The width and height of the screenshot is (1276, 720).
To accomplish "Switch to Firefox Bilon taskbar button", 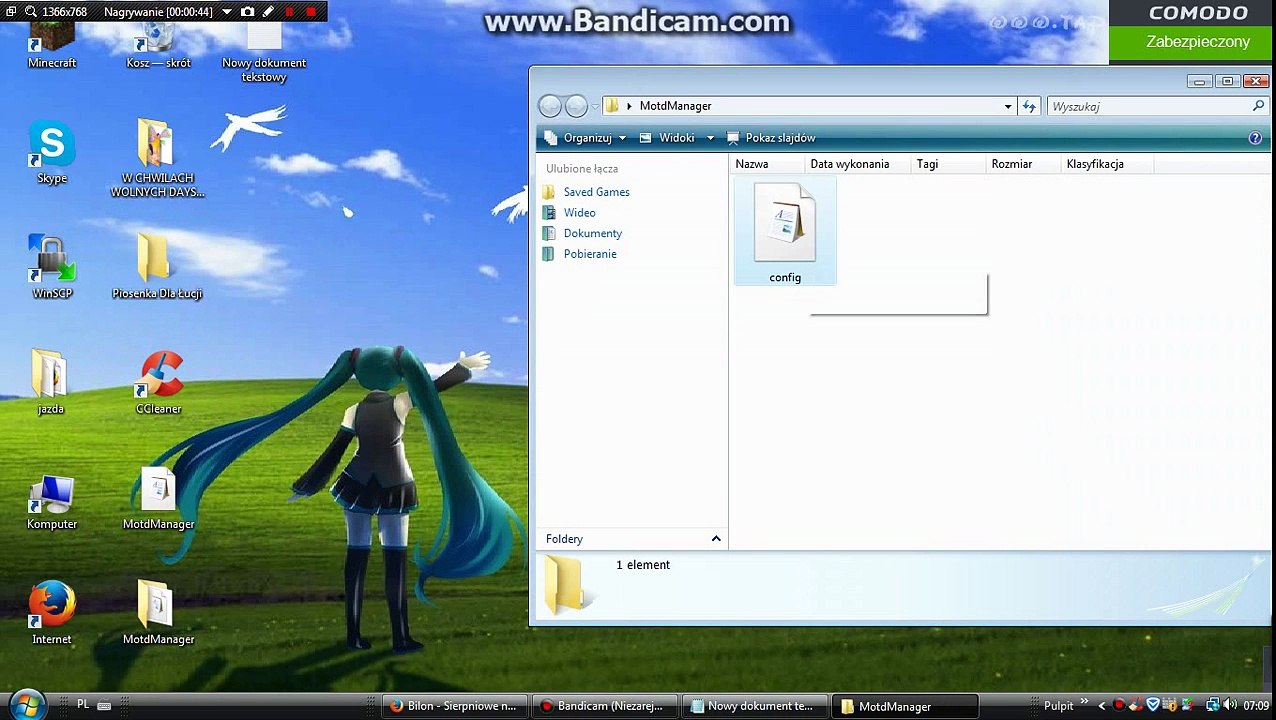I will click(455, 706).
